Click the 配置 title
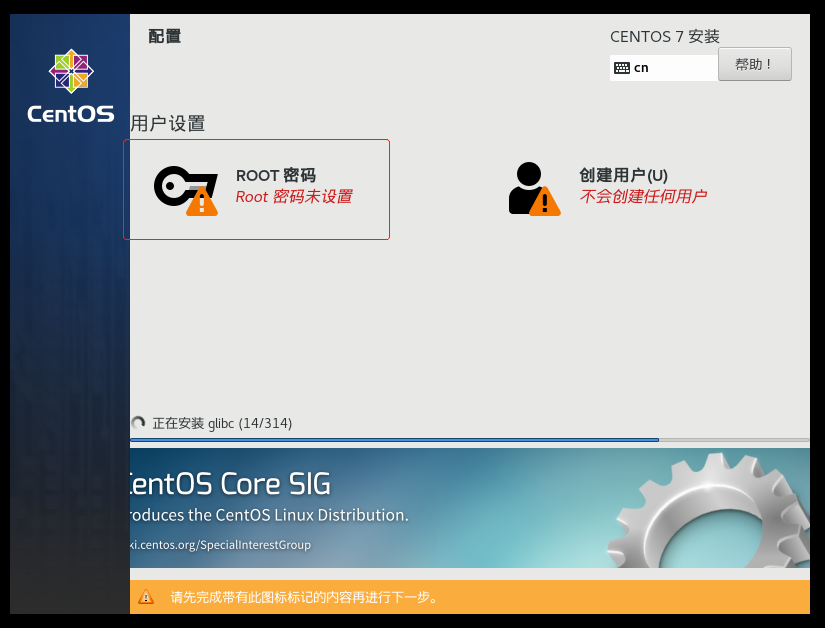The width and height of the screenshot is (825, 628). point(165,36)
